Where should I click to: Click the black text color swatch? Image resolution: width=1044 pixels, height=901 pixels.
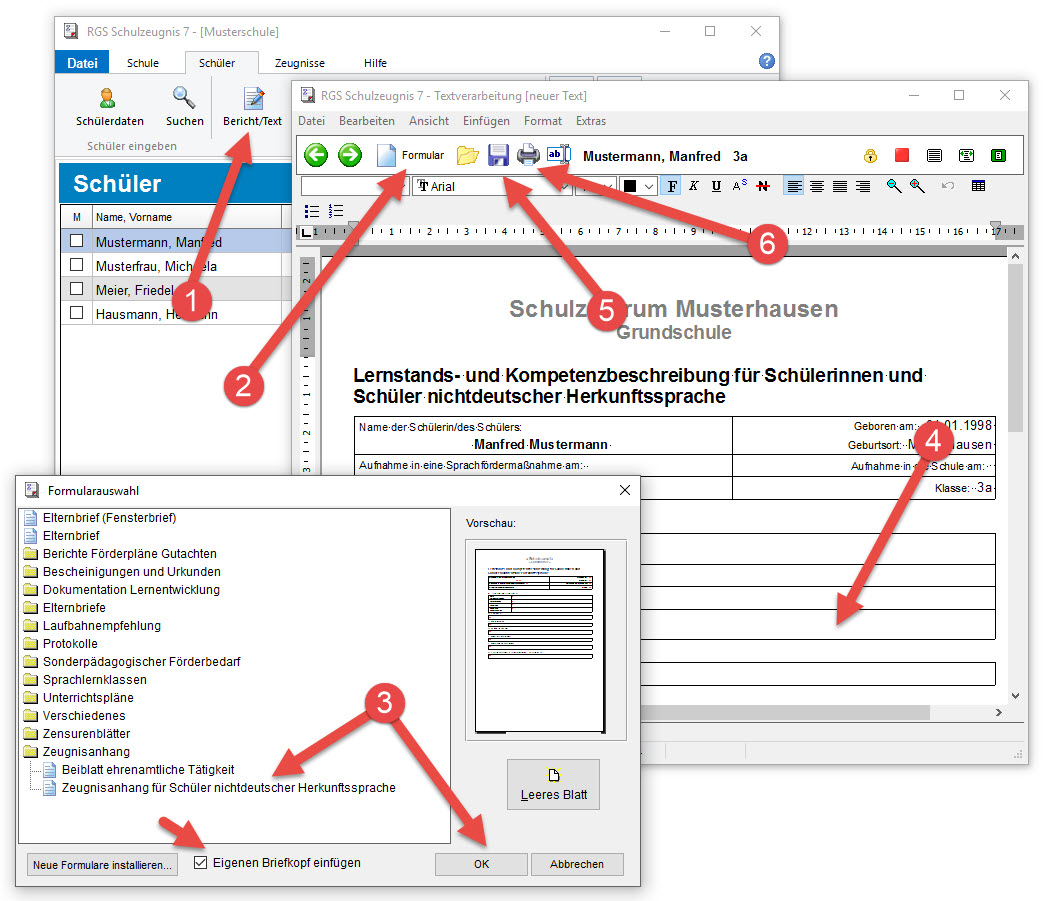(630, 186)
